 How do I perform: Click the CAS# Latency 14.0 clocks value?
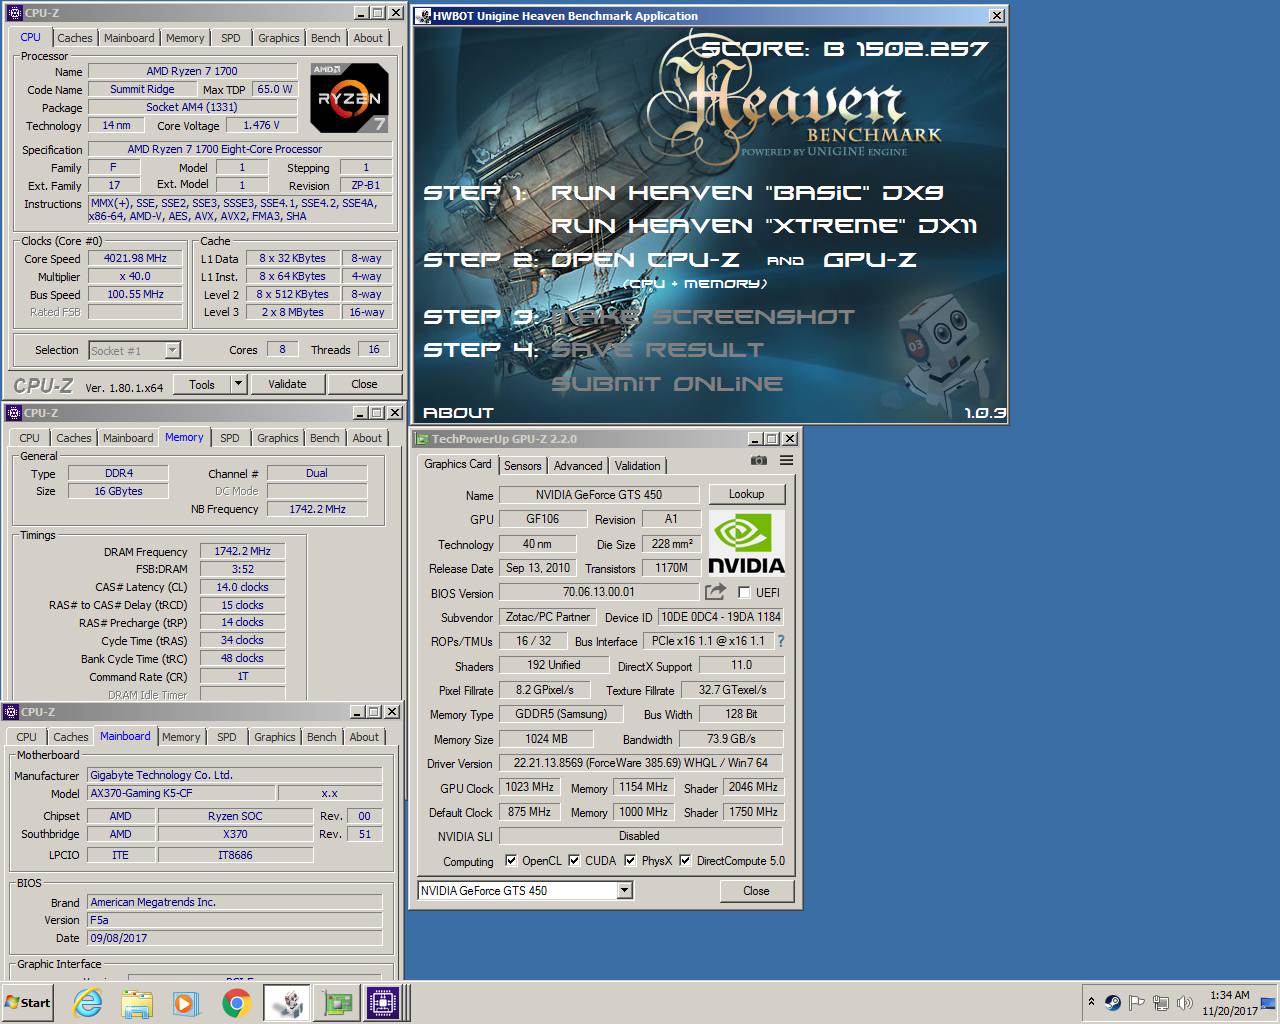click(243, 587)
